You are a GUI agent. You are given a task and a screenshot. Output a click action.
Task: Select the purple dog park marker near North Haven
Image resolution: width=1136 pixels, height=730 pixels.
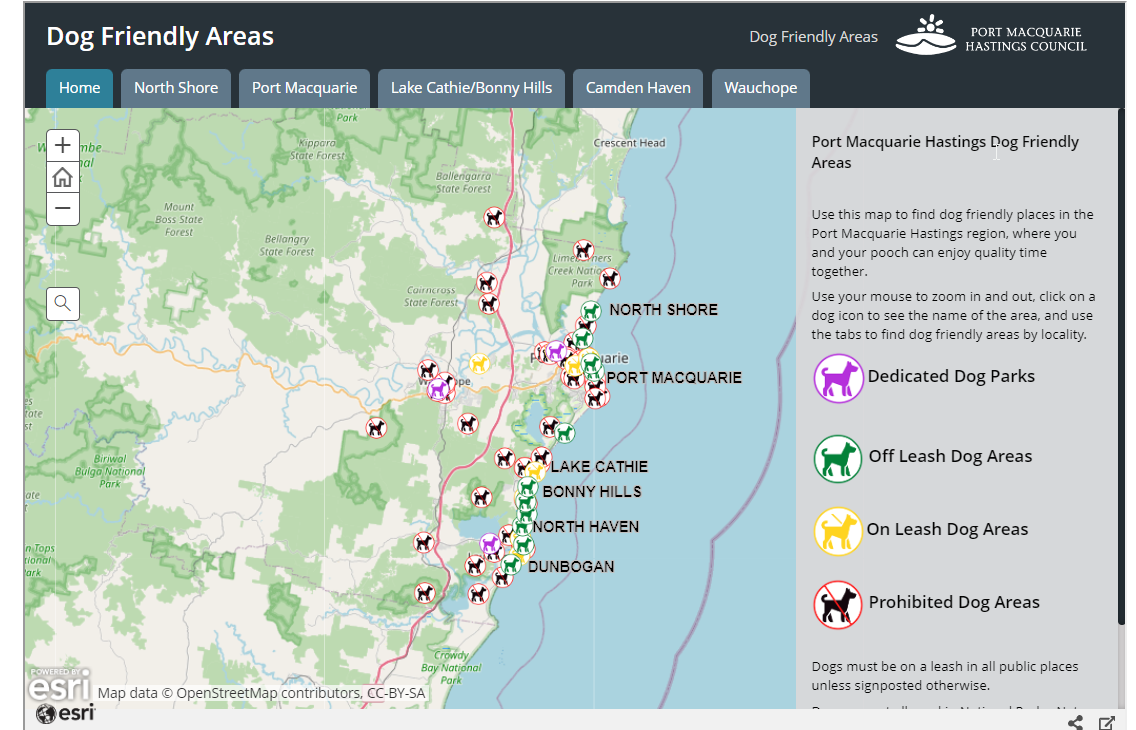coord(490,542)
